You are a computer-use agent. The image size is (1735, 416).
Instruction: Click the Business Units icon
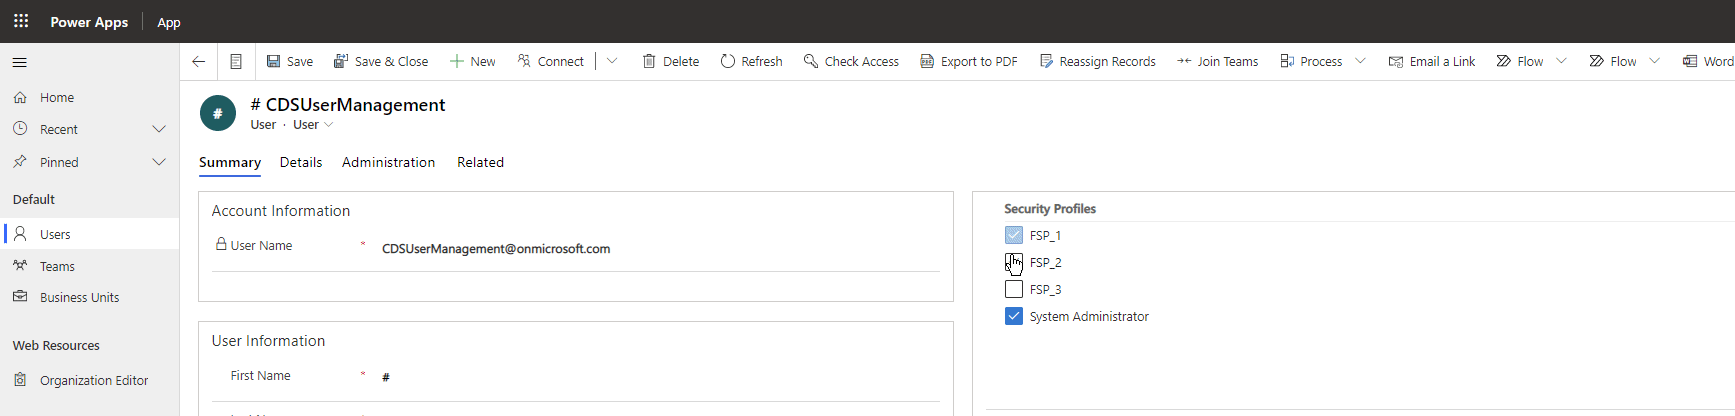pos(20,297)
